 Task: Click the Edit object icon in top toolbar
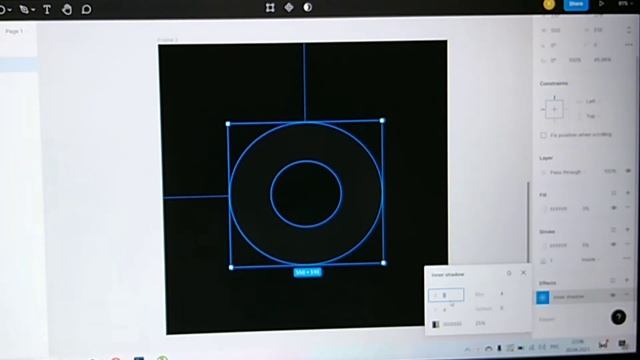[270, 7]
